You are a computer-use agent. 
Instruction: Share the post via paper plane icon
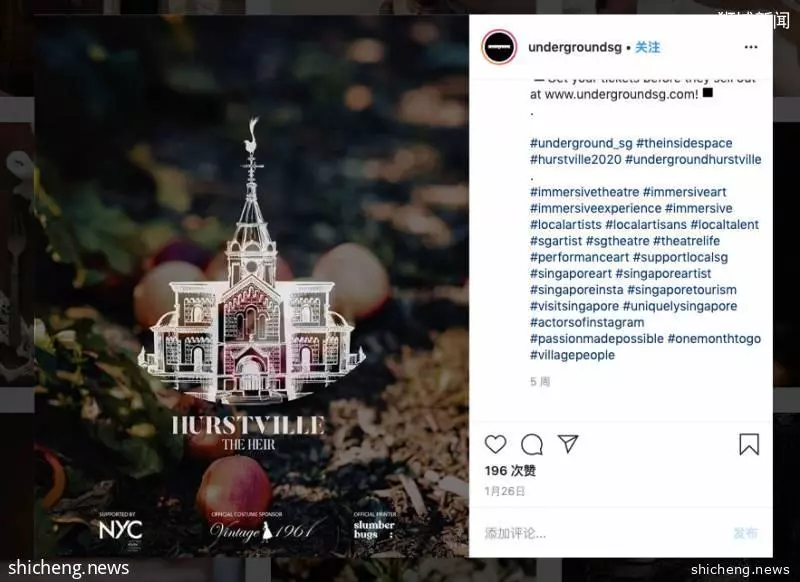point(568,444)
